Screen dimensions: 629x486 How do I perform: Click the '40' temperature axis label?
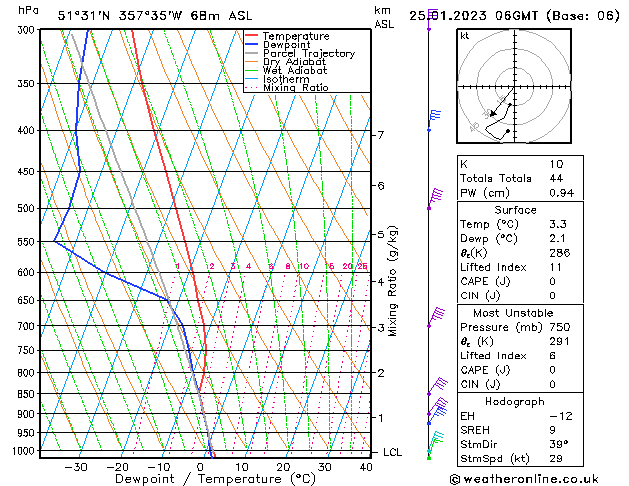(x=365, y=467)
